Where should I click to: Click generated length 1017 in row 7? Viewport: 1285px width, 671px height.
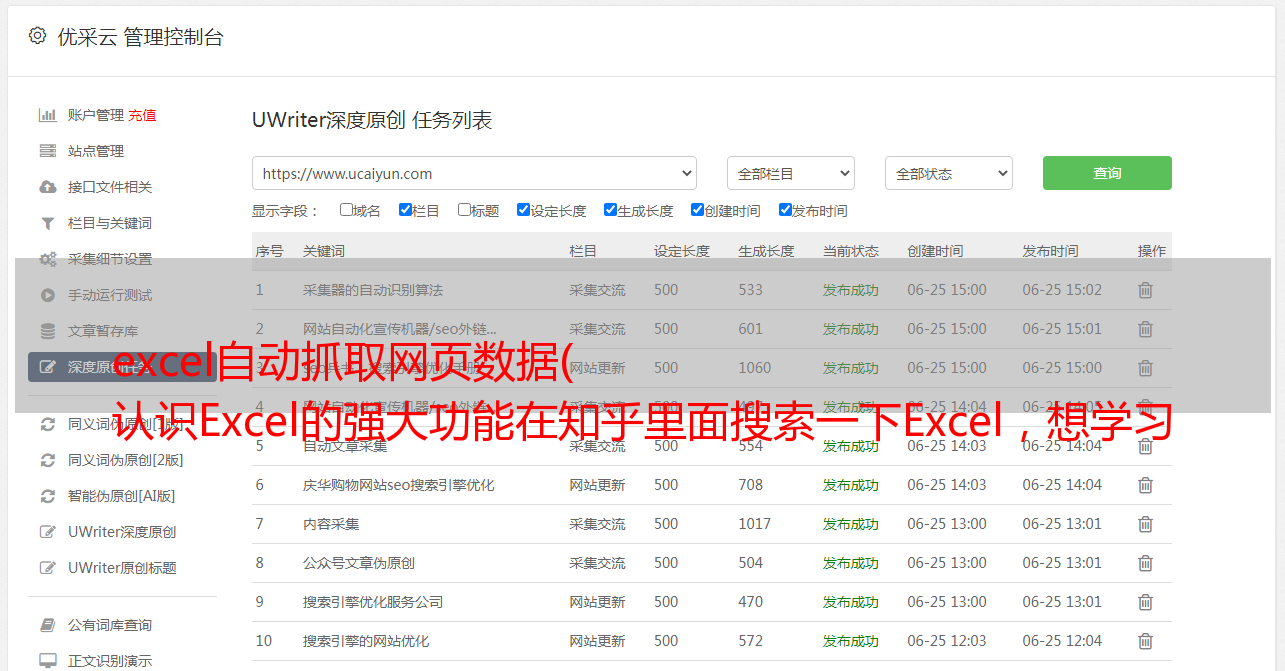[755, 524]
